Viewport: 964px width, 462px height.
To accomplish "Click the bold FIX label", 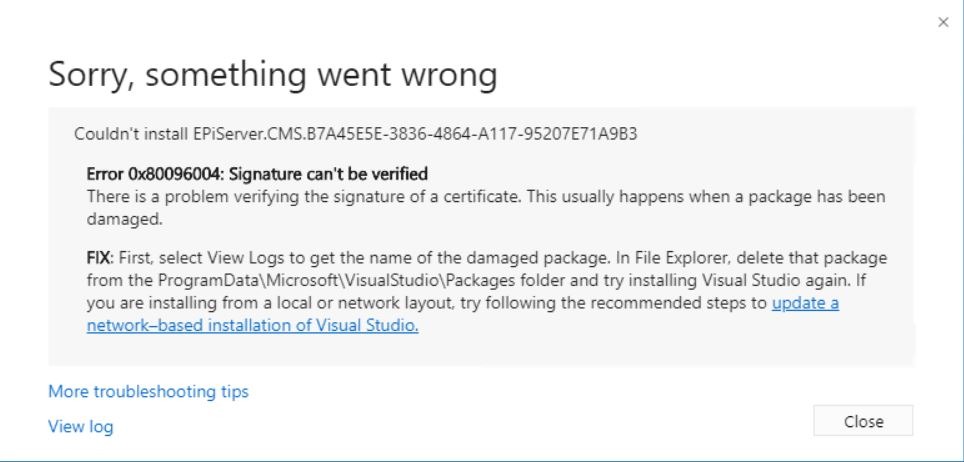I will pos(100,257).
